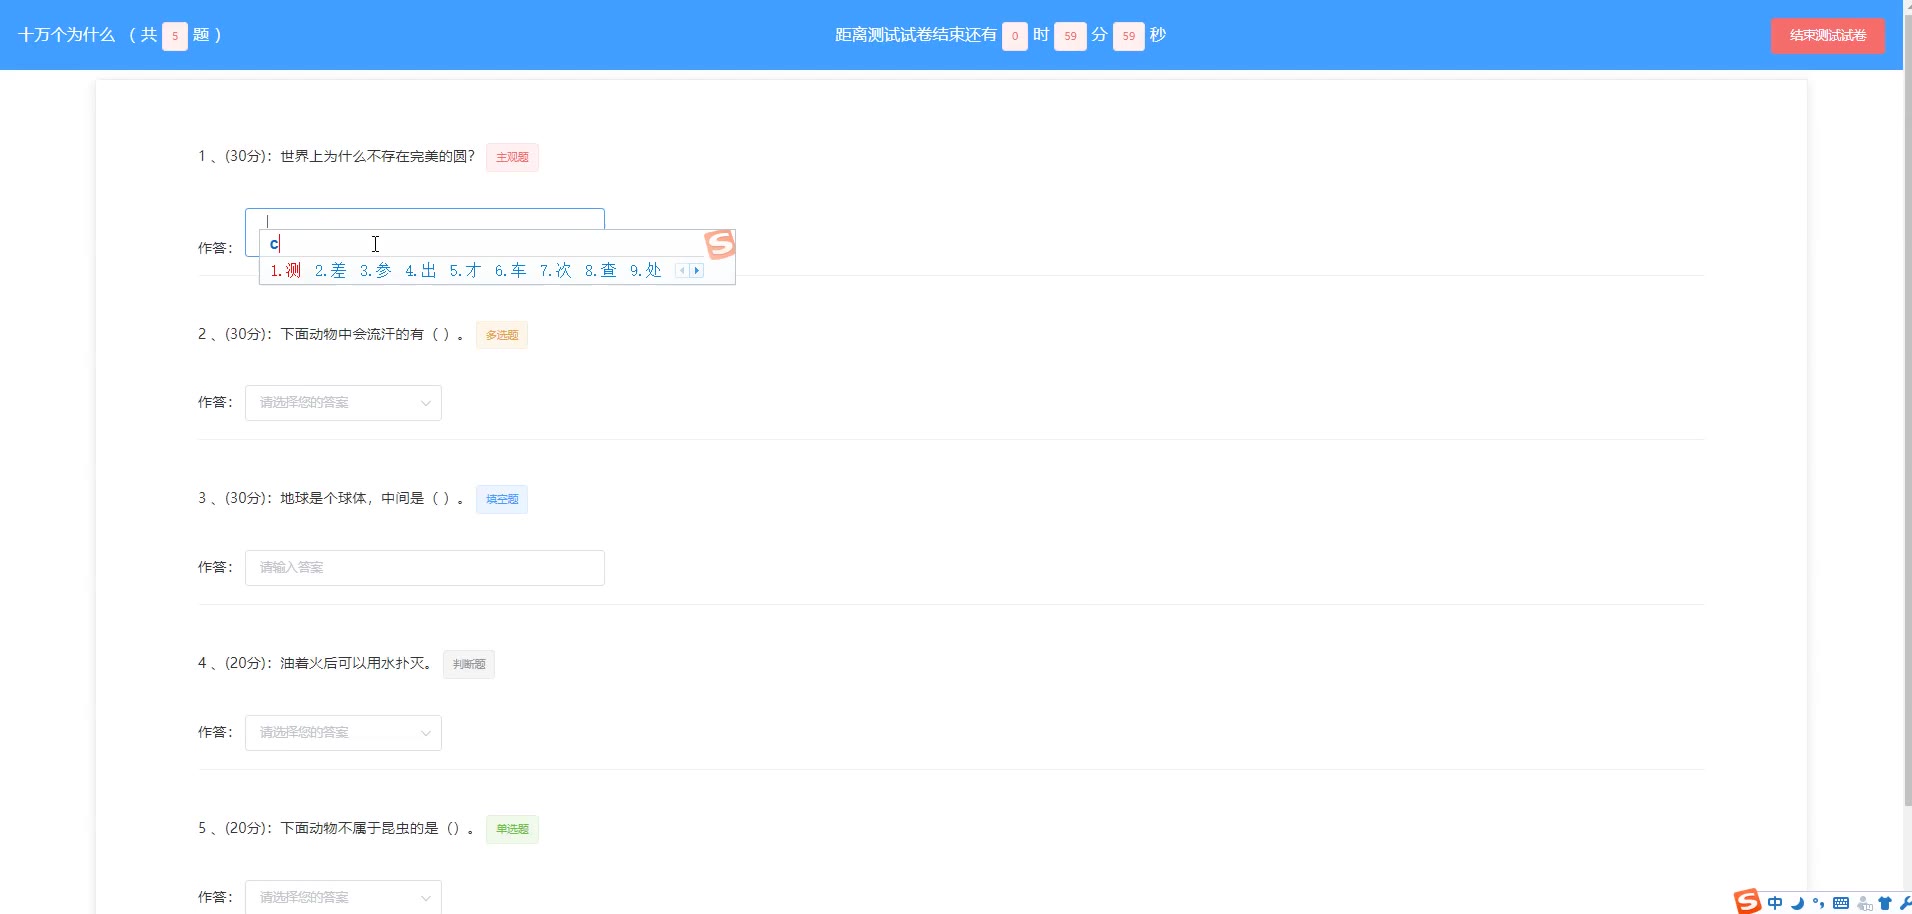Image resolution: width=1912 pixels, height=914 pixels.
Task: Click question text 油着火后可以用水扑灭
Action: click(356, 663)
